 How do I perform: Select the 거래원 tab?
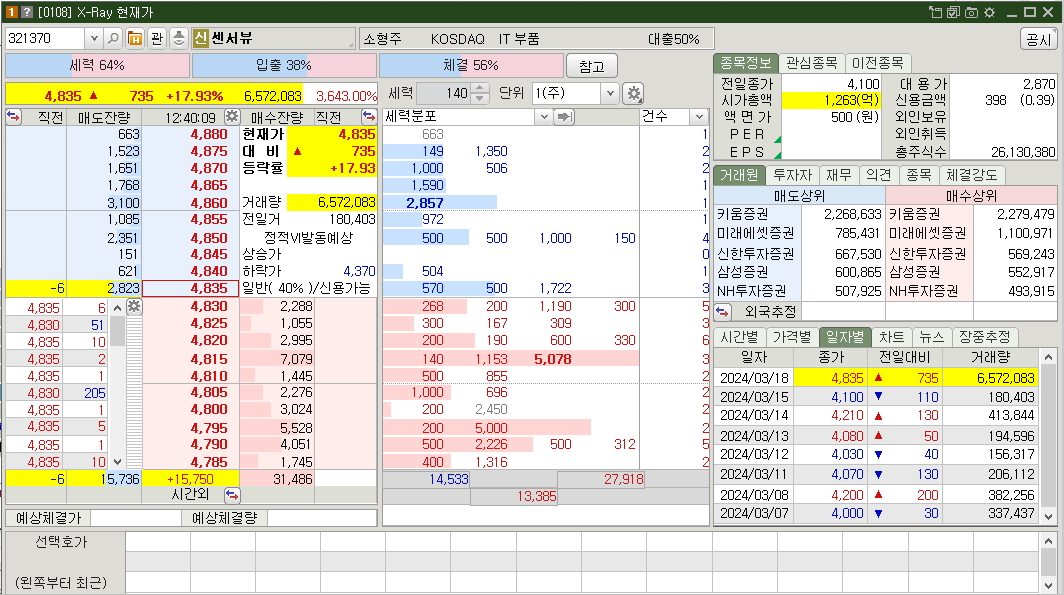coord(739,175)
